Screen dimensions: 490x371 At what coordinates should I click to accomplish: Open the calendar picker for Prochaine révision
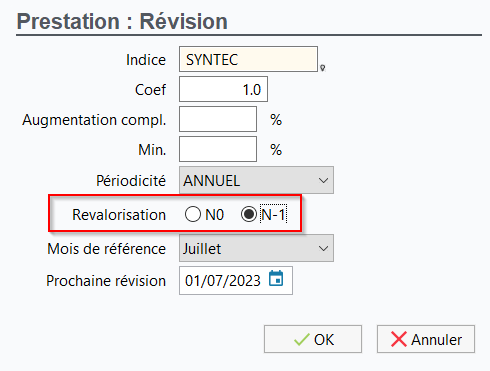click(276, 279)
